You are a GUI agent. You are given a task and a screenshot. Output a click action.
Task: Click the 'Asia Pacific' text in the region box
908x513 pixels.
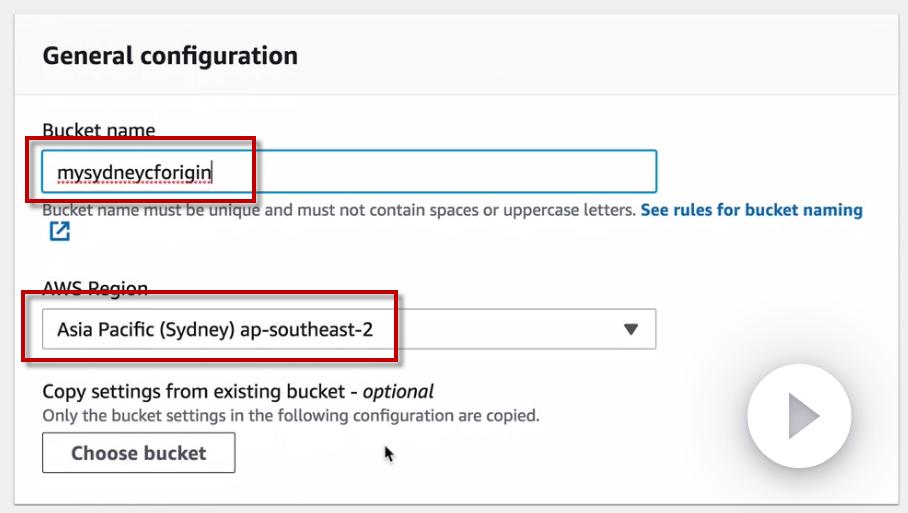click(x=105, y=328)
